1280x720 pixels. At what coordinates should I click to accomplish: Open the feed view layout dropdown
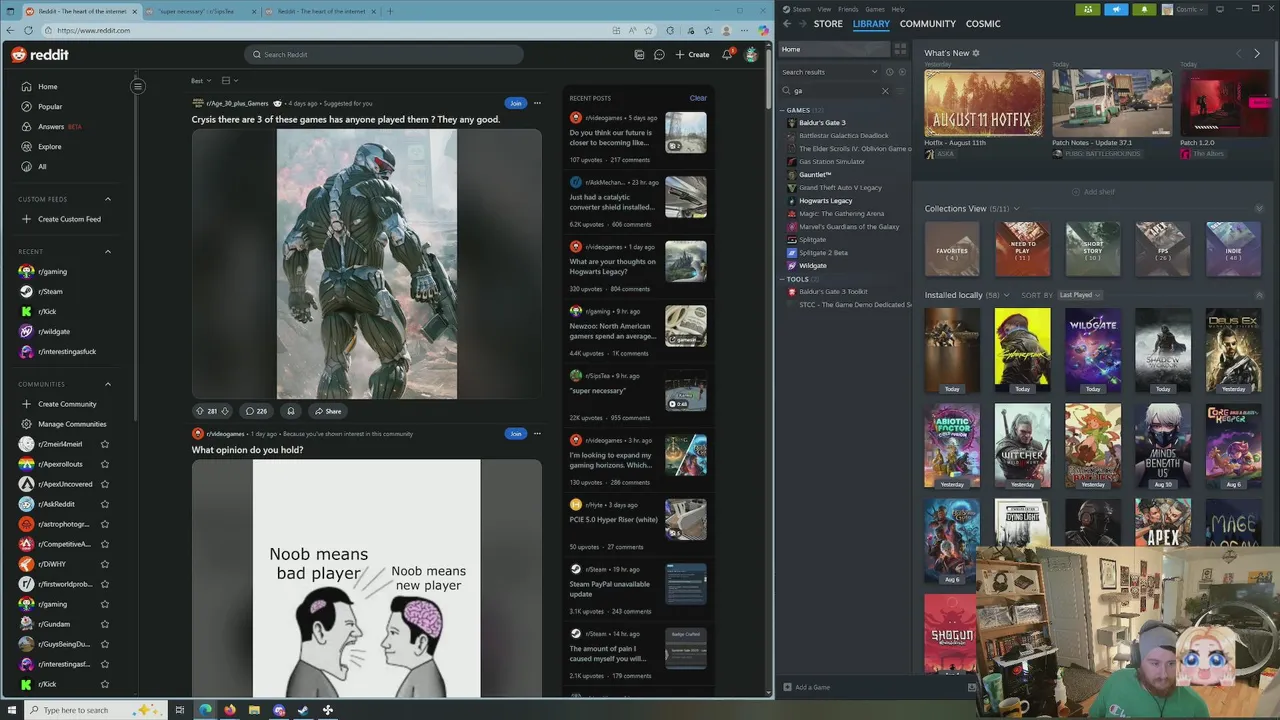(x=229, y=80)
